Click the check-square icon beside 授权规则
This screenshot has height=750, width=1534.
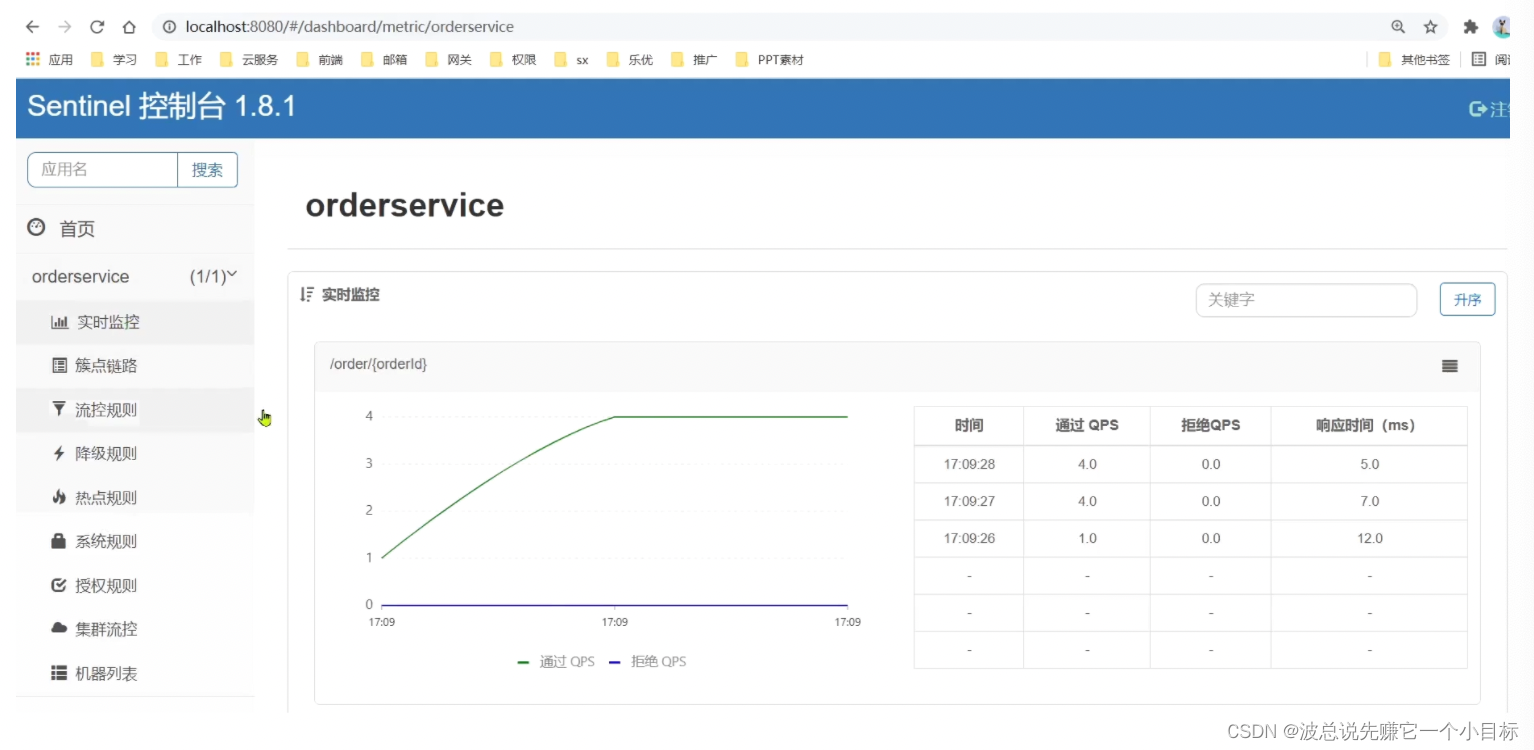point(59,585)
